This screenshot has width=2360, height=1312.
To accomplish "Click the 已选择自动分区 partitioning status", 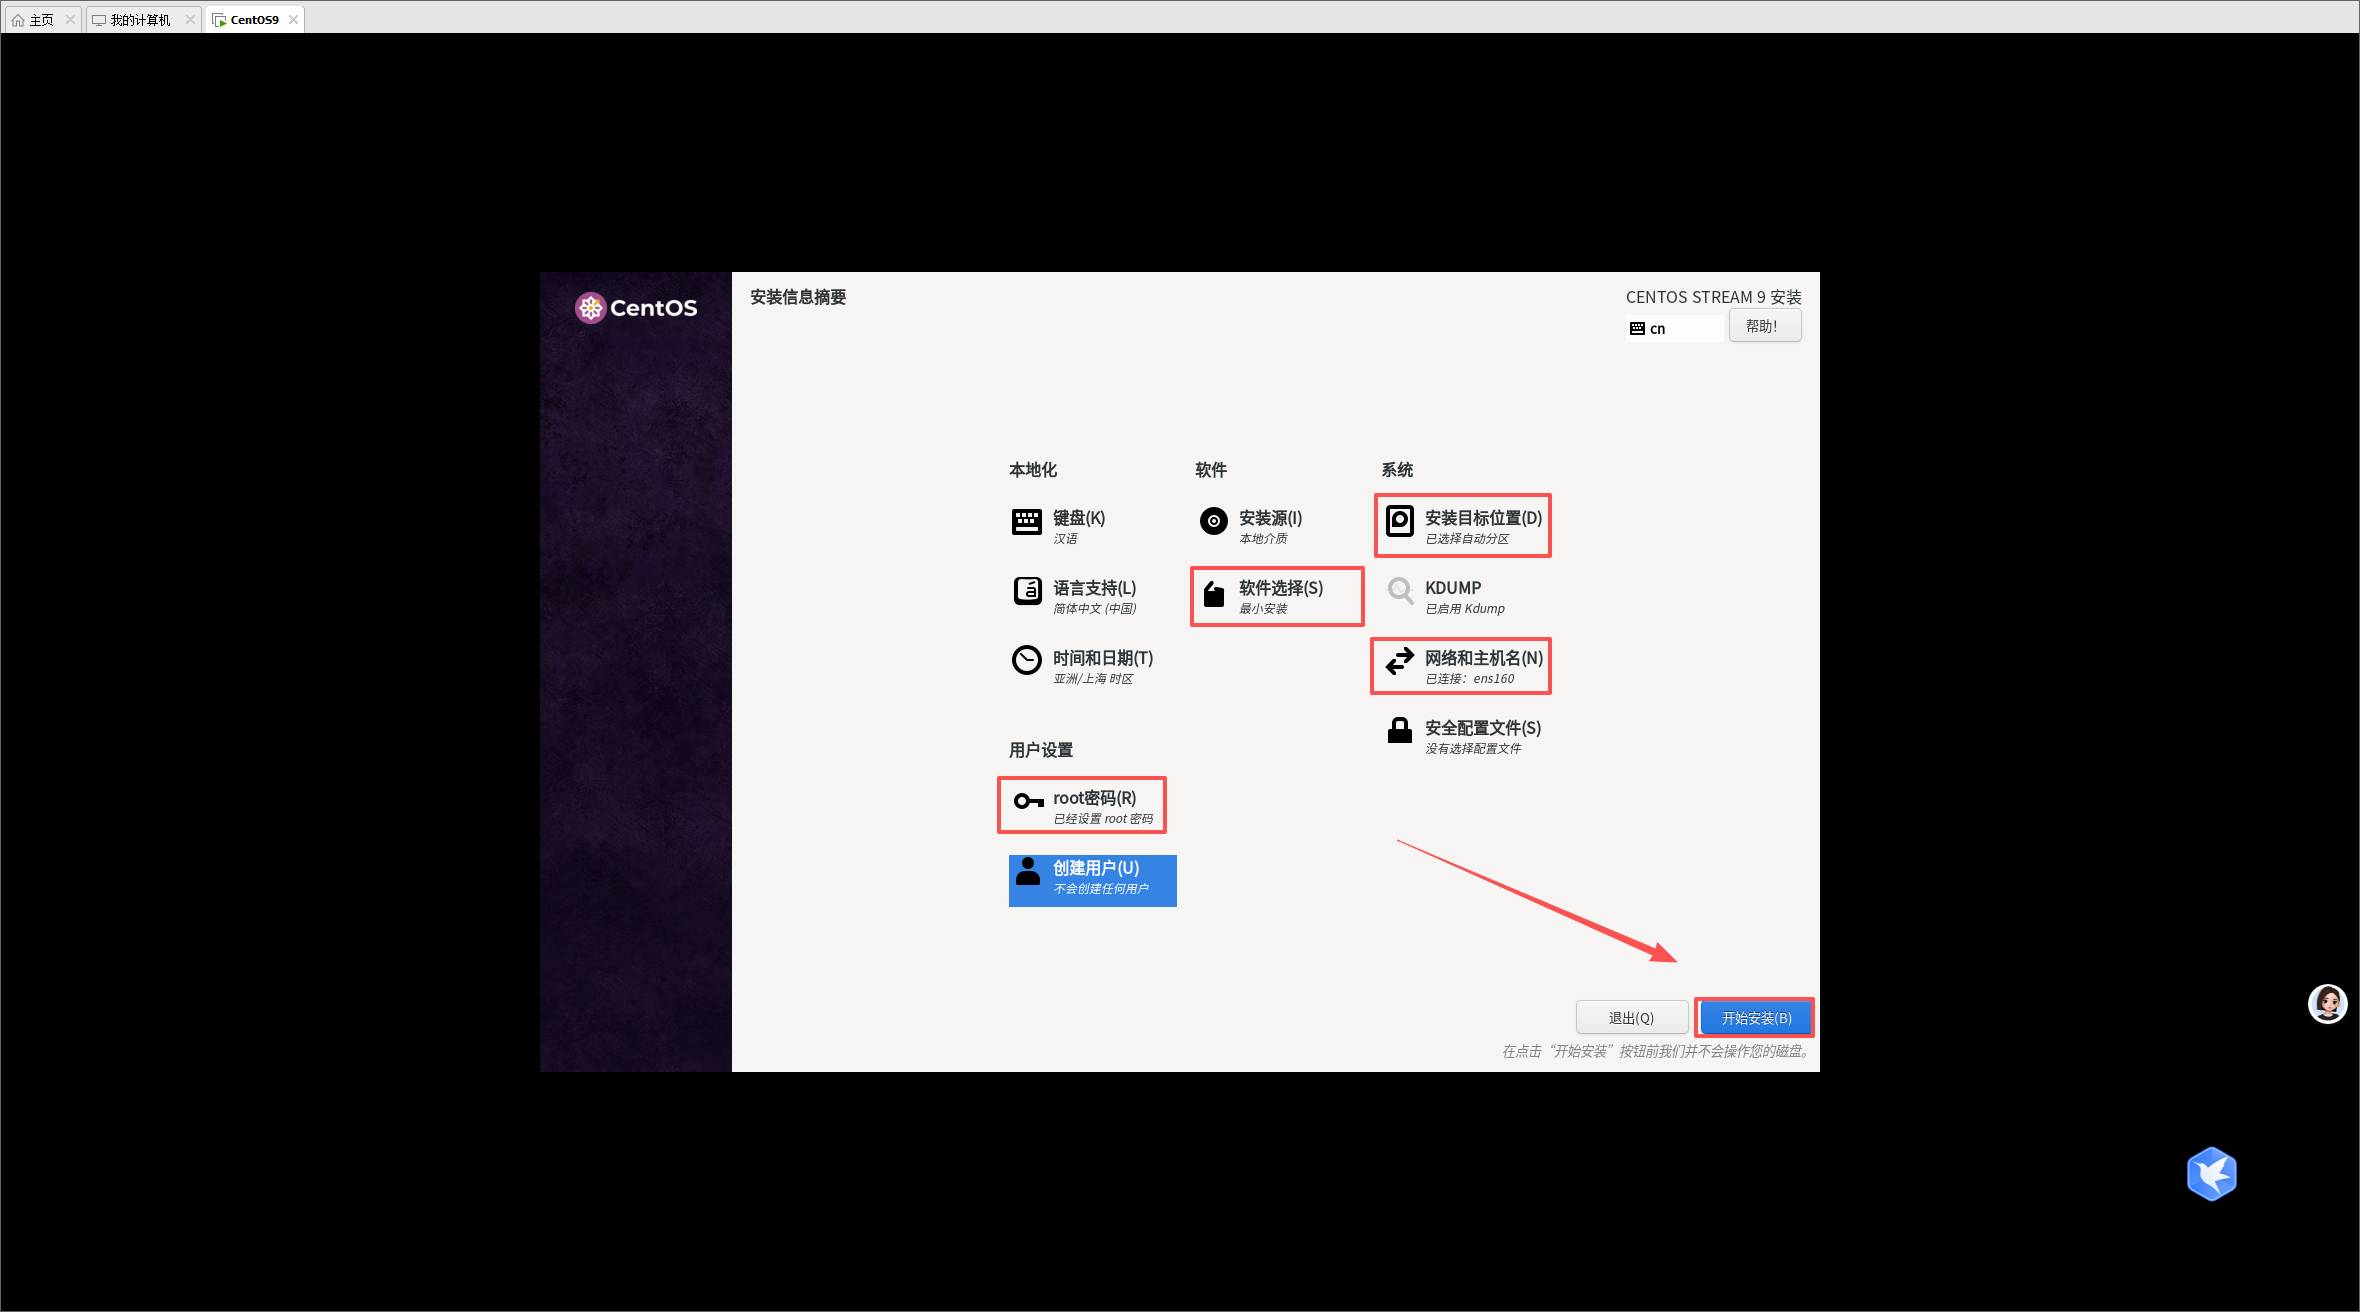I will 1467,539.
